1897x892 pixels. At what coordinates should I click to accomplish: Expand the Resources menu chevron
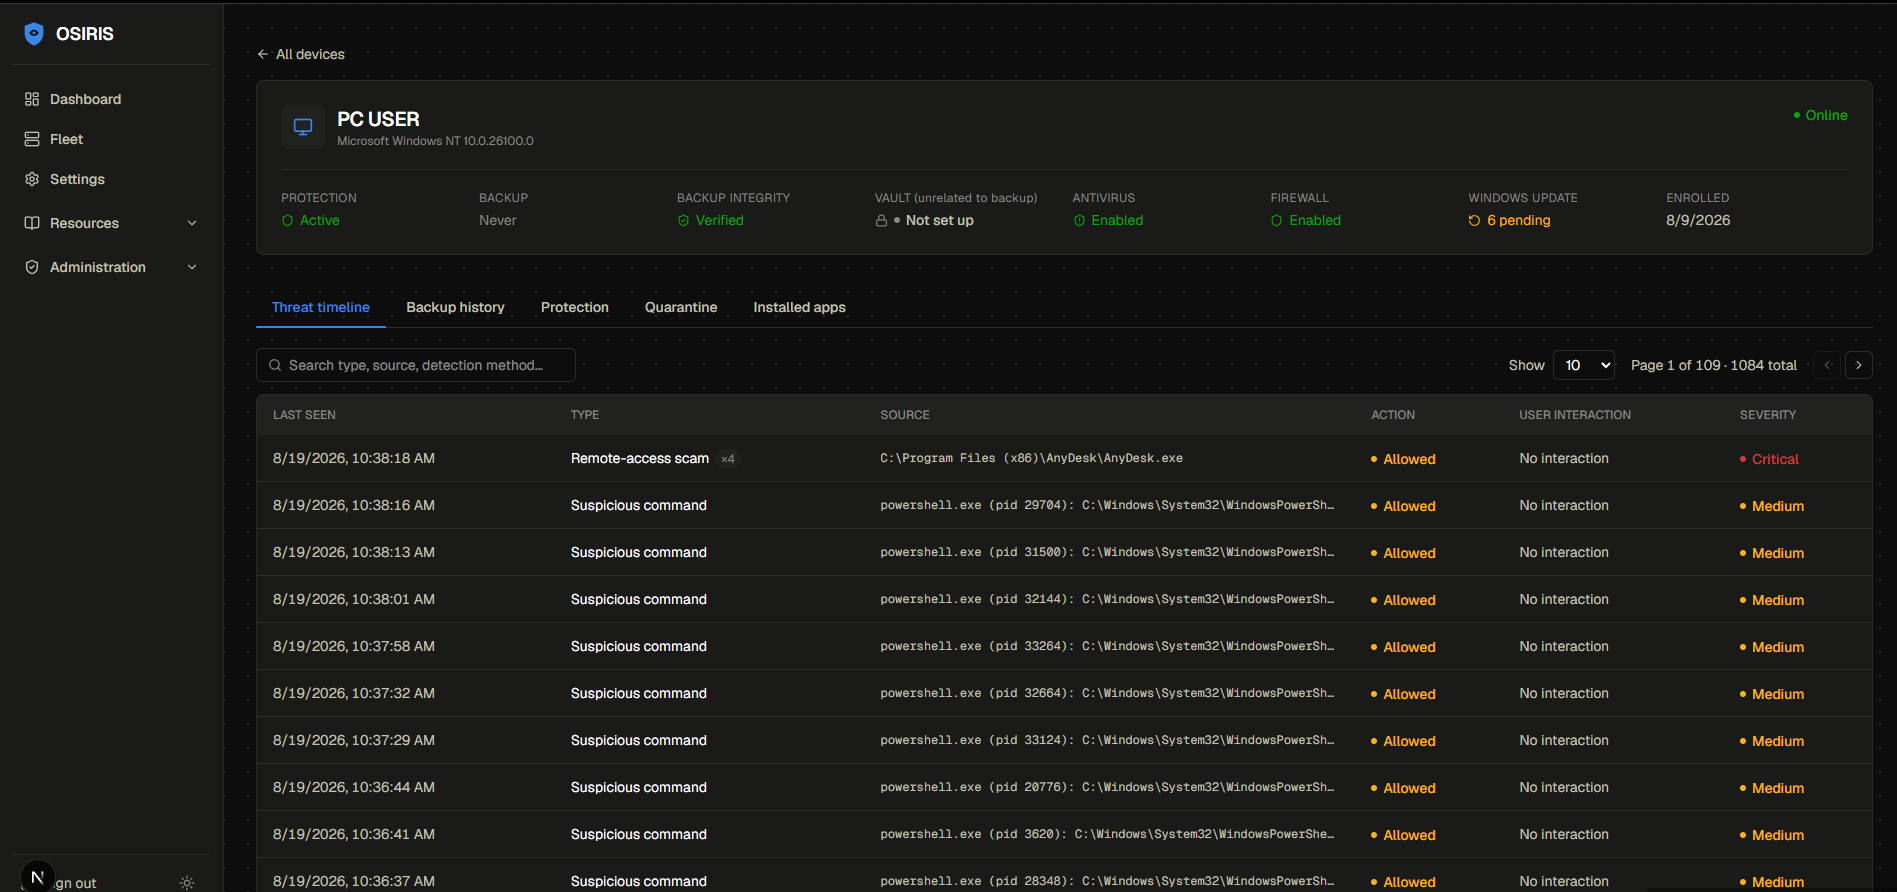(x=192, y=223)
